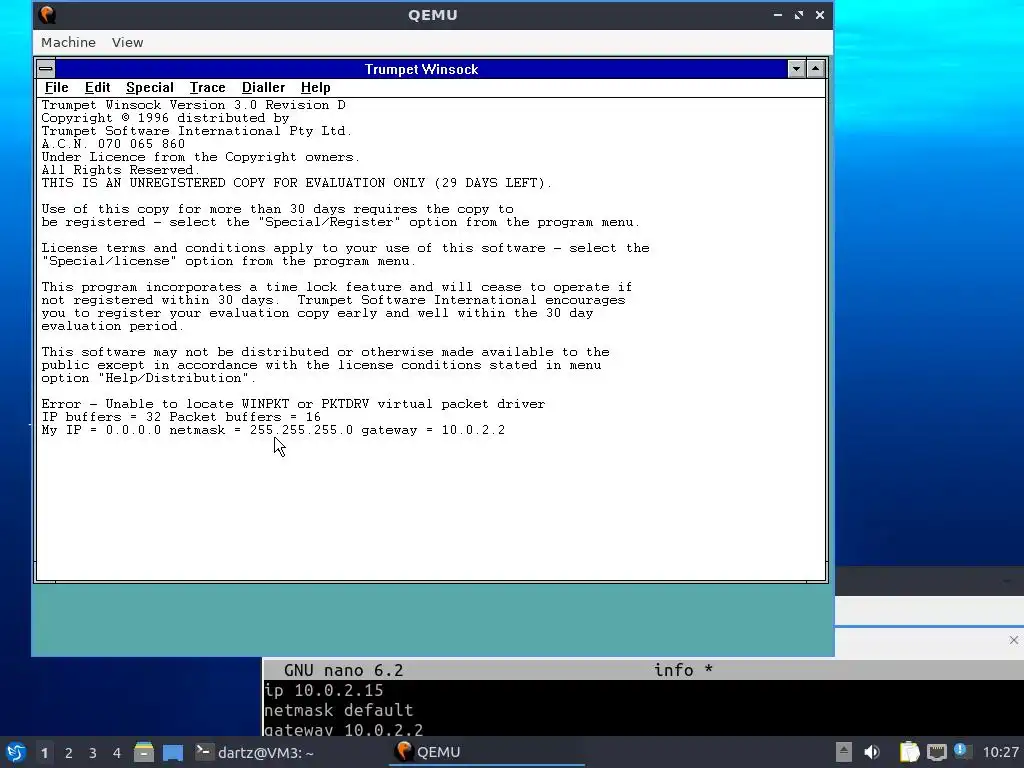Click the update notification tray icon
The height and width of the screenshot is (768, 1024).
[x=962, y=751]
